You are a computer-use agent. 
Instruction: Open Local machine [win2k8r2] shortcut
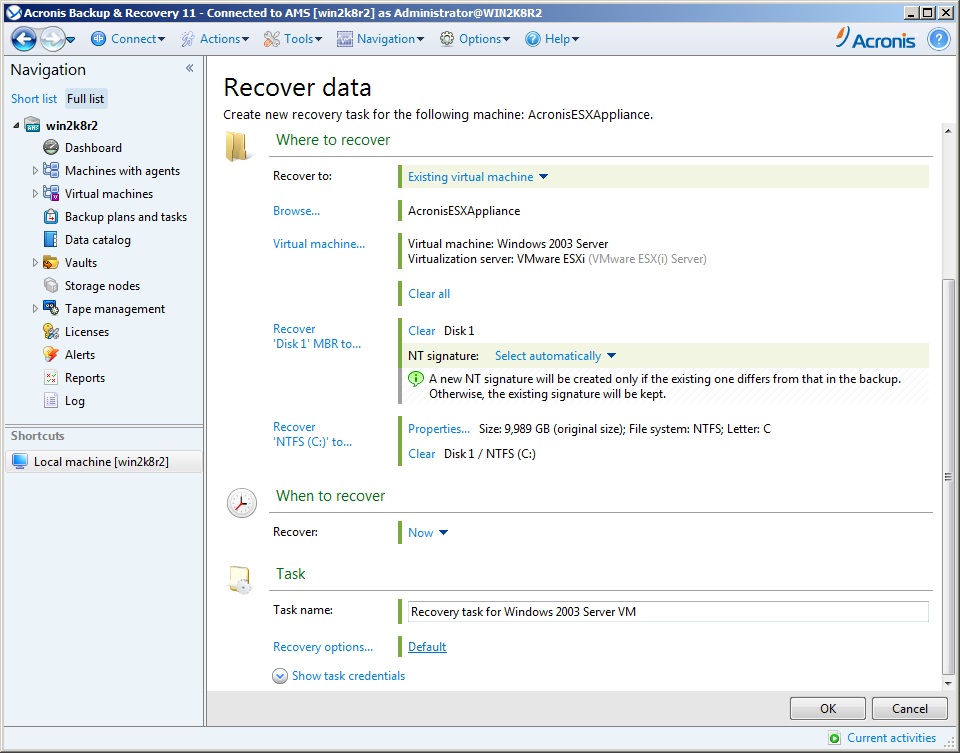pyautogui.click(x=103, y=462)
